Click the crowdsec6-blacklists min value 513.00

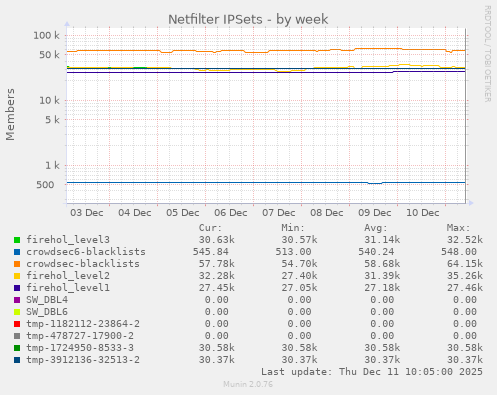[293, 252]
